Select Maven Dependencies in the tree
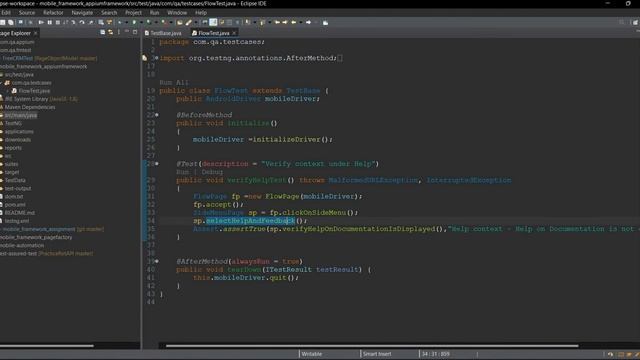 pos(30,107)
